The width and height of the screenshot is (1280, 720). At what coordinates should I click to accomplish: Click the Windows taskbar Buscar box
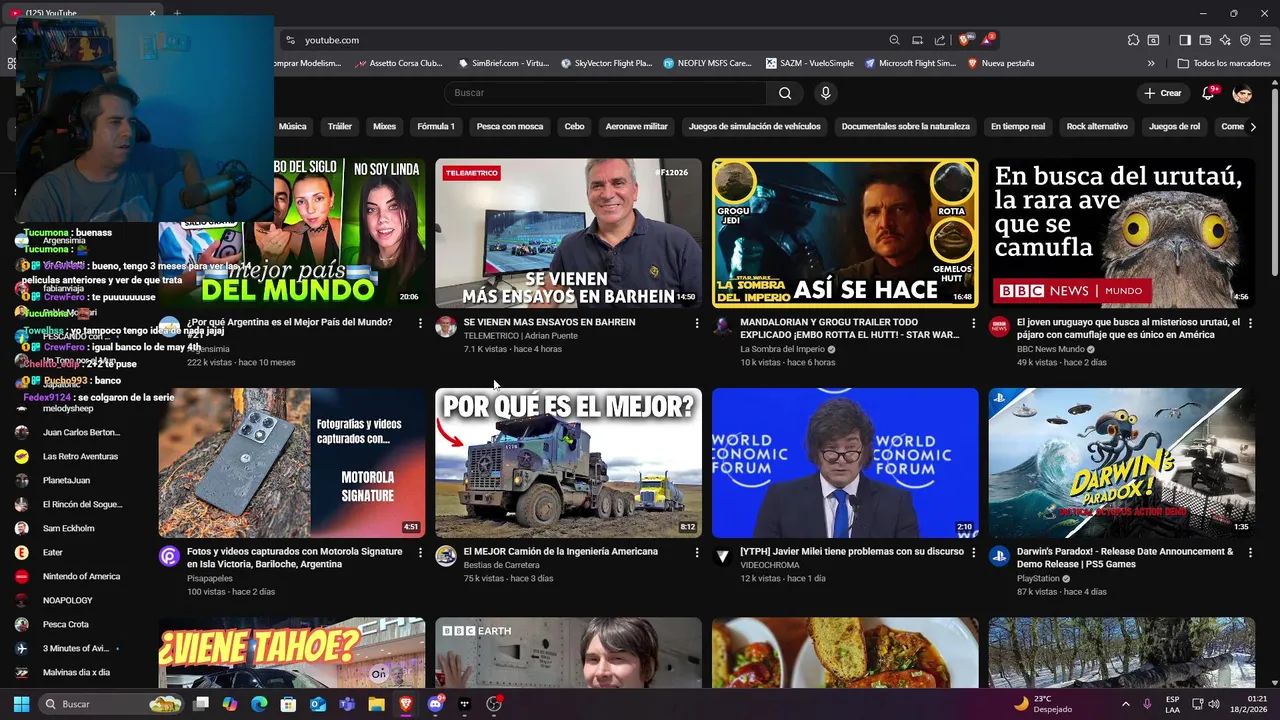click(x=112, y=704)
